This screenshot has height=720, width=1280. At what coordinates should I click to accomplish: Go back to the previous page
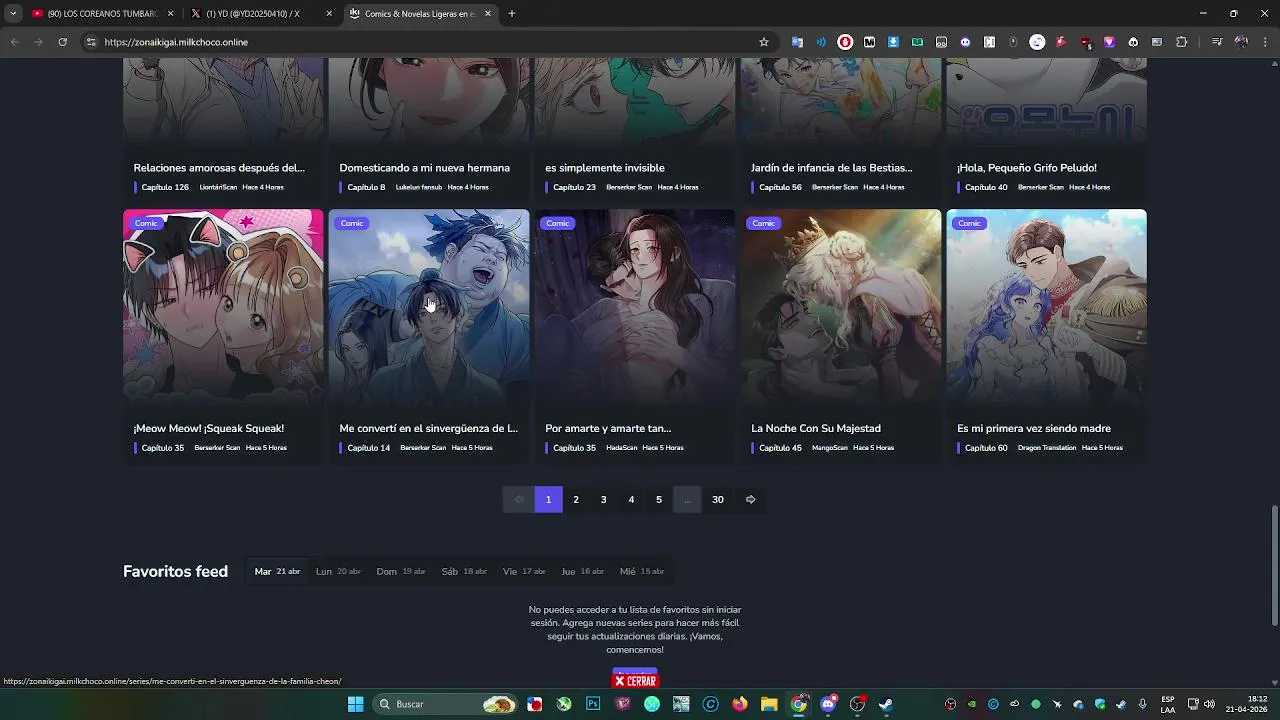click(x=14, y=42)
